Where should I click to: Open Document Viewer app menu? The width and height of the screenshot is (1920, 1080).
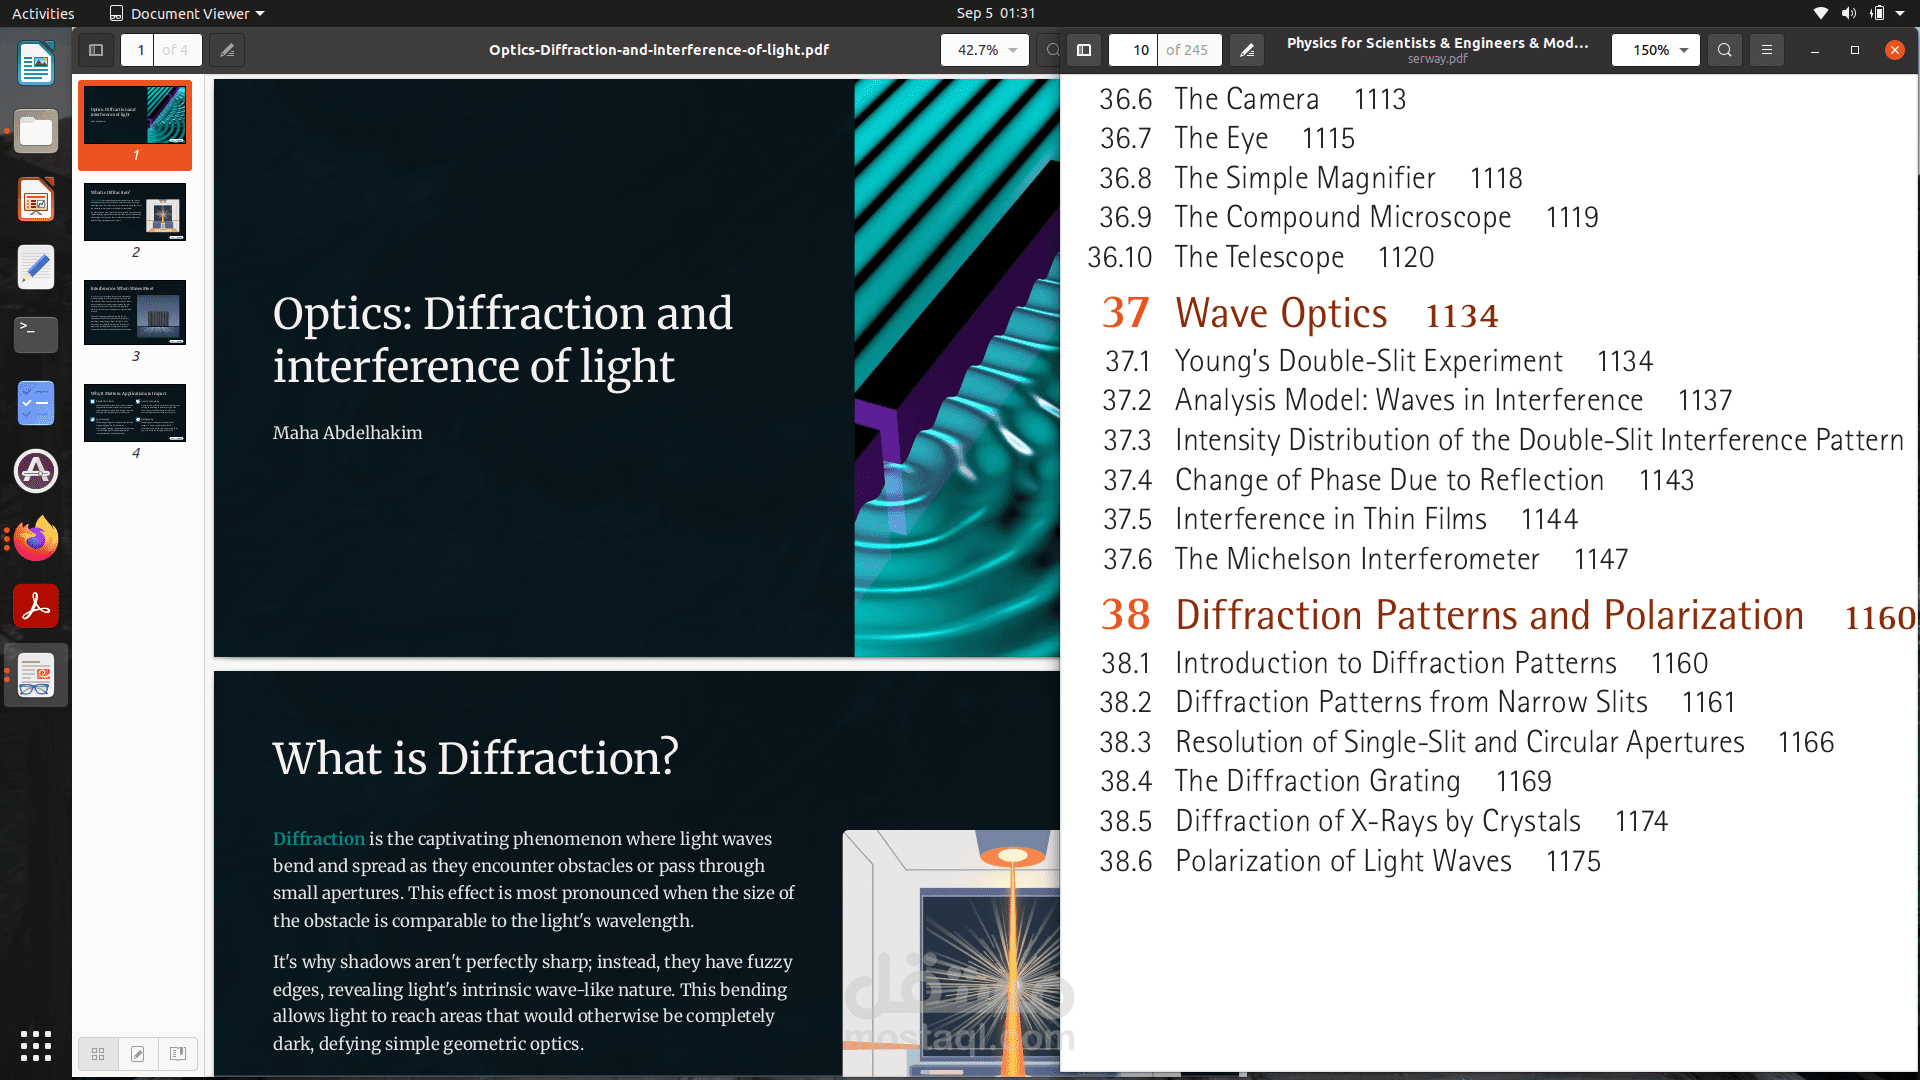[x=187, y=13]
